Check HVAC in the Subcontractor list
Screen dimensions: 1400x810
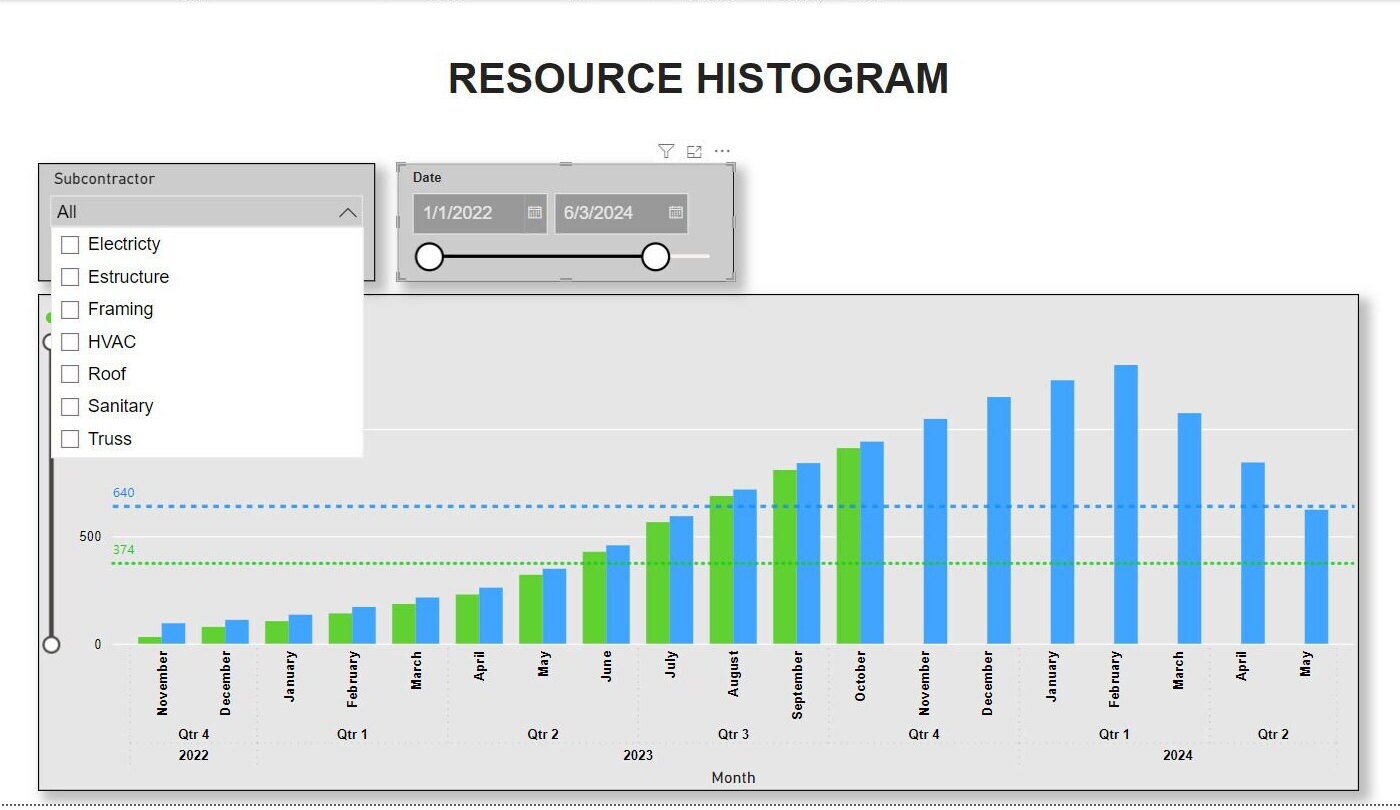click(x=70, y=341)
